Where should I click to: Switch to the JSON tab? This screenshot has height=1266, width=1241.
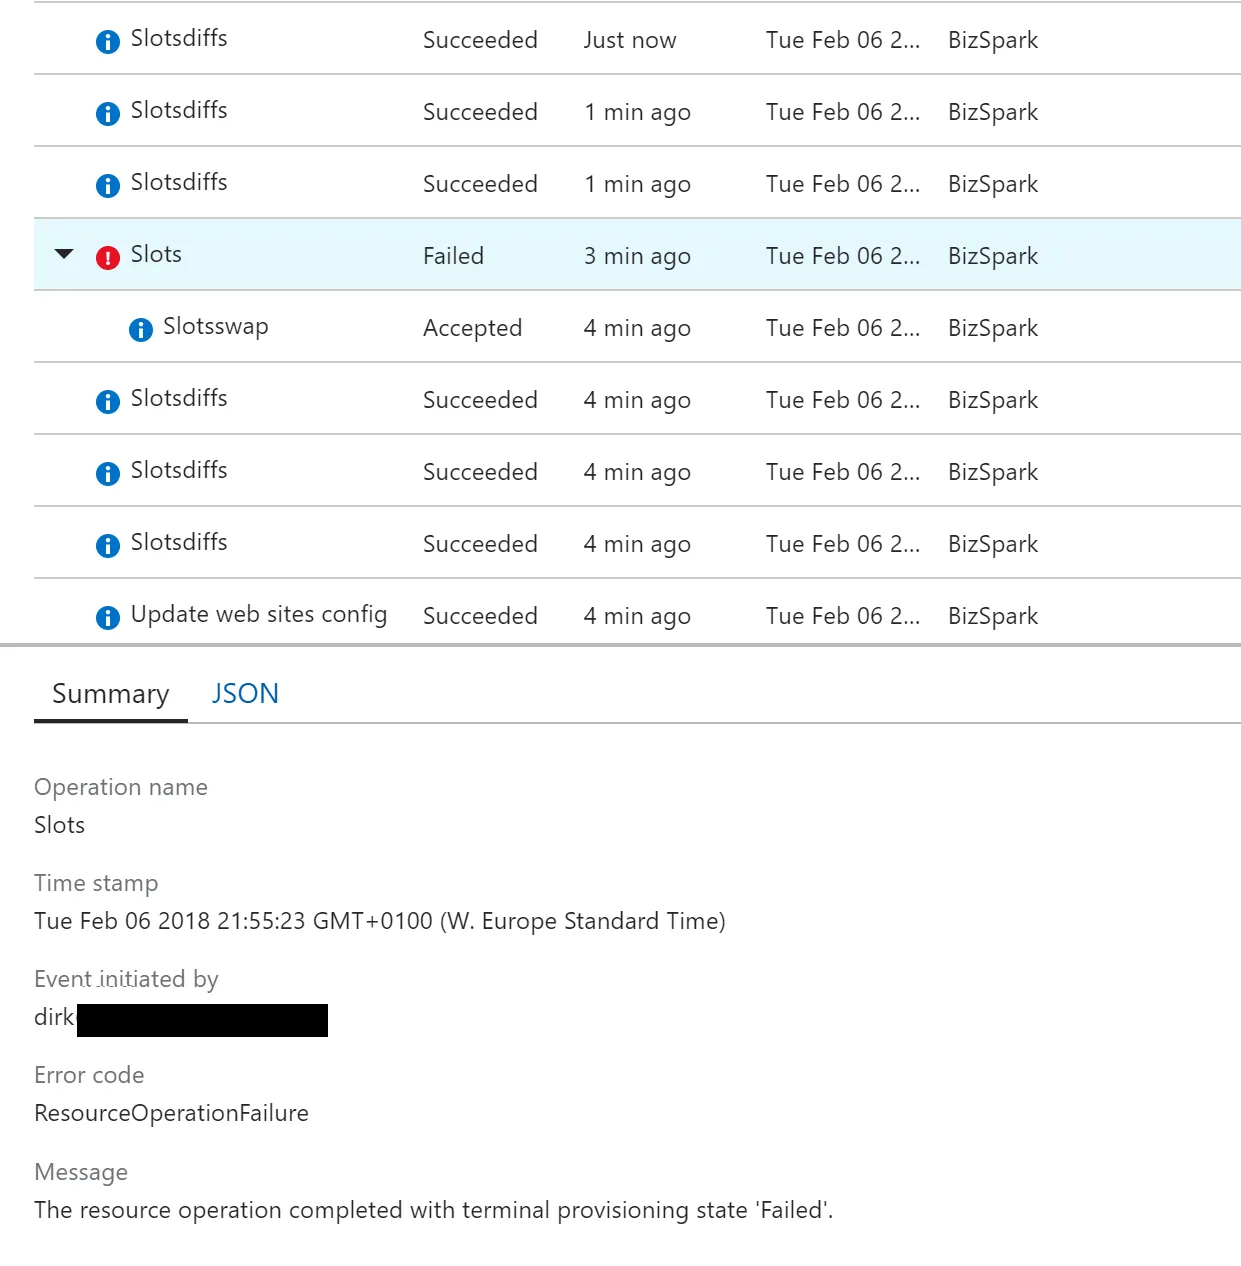coord(245,693)
